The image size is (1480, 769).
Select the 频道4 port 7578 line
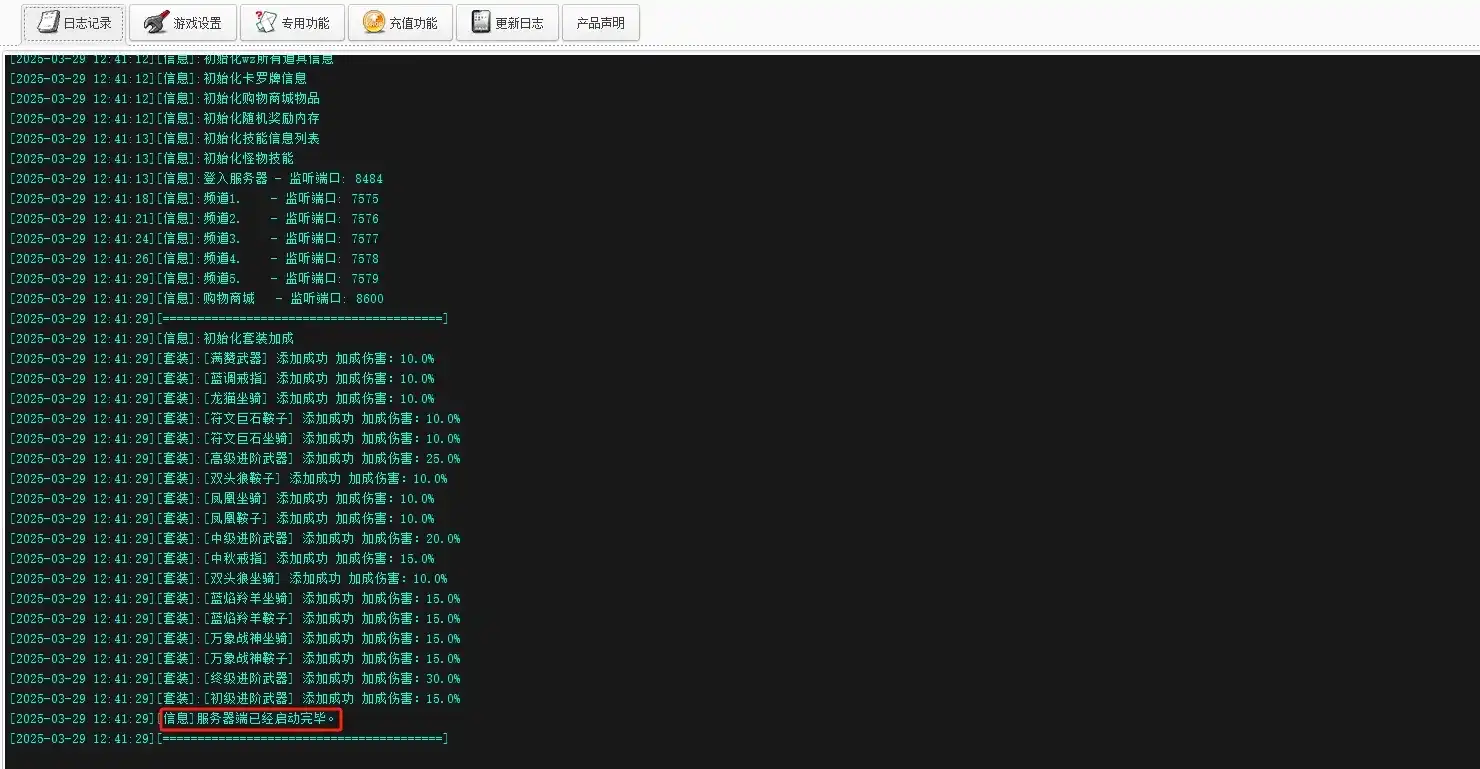click(194, 258)
